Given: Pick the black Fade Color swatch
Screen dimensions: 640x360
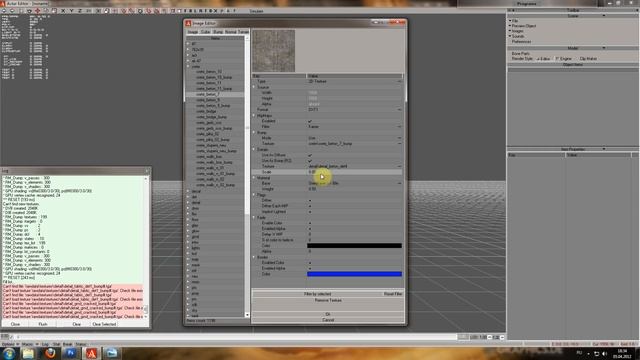Looking at the screenshot, I should pos(354,246).
